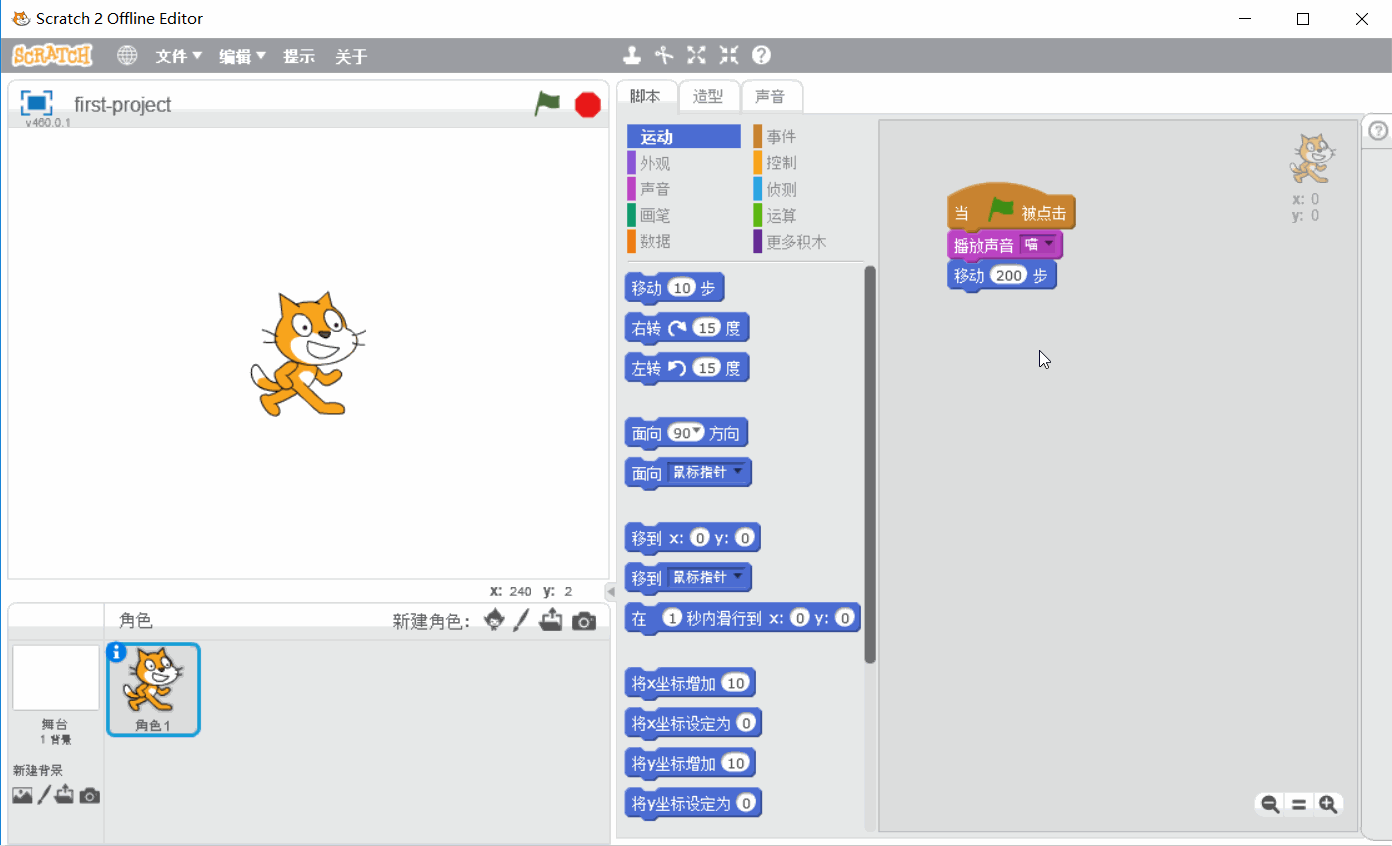Open the 提示 menu
The image size is (1392, 846).
pos(299,56)
